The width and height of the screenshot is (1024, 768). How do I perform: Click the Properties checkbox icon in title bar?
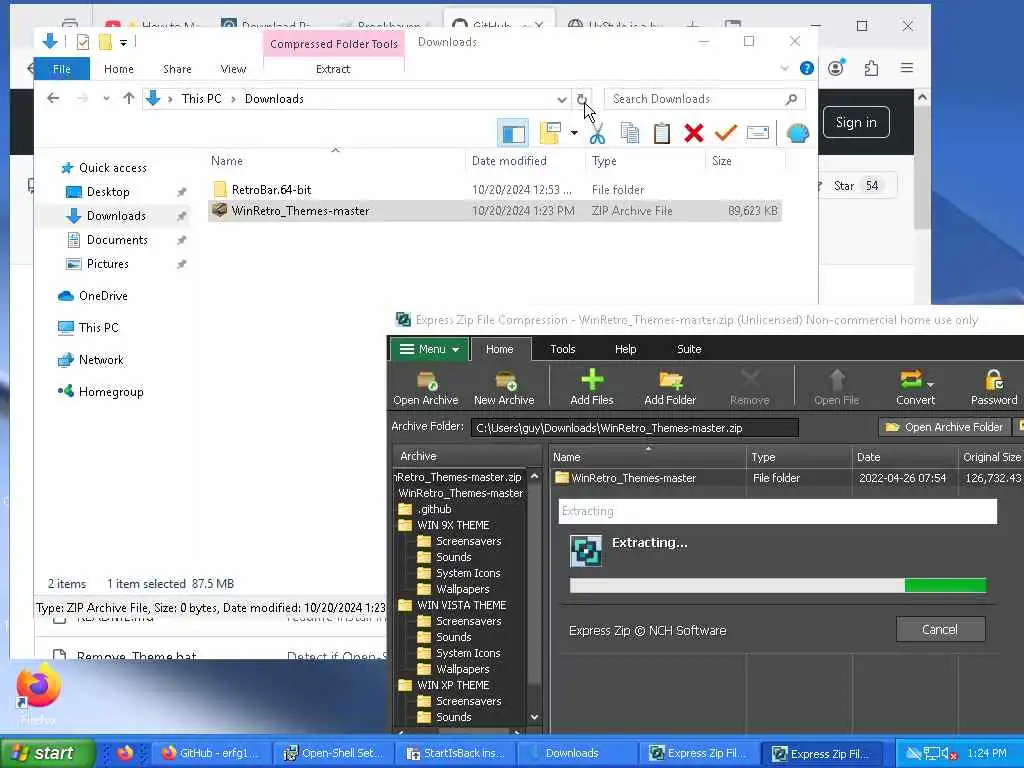(x=82, y=42)
